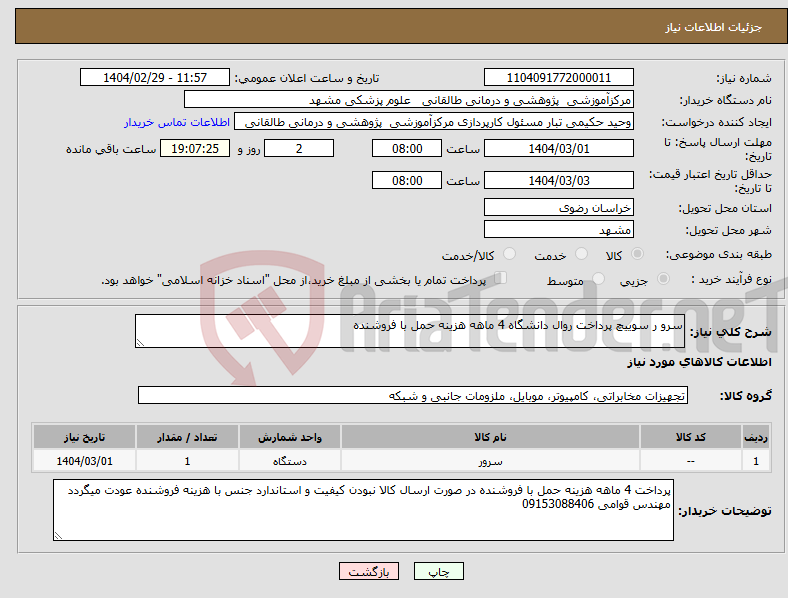This screenshot has width=788, height=598.
Task: Click the resize handle of buyer notes area
Action: pyautogui.click(x=58, y=536)
